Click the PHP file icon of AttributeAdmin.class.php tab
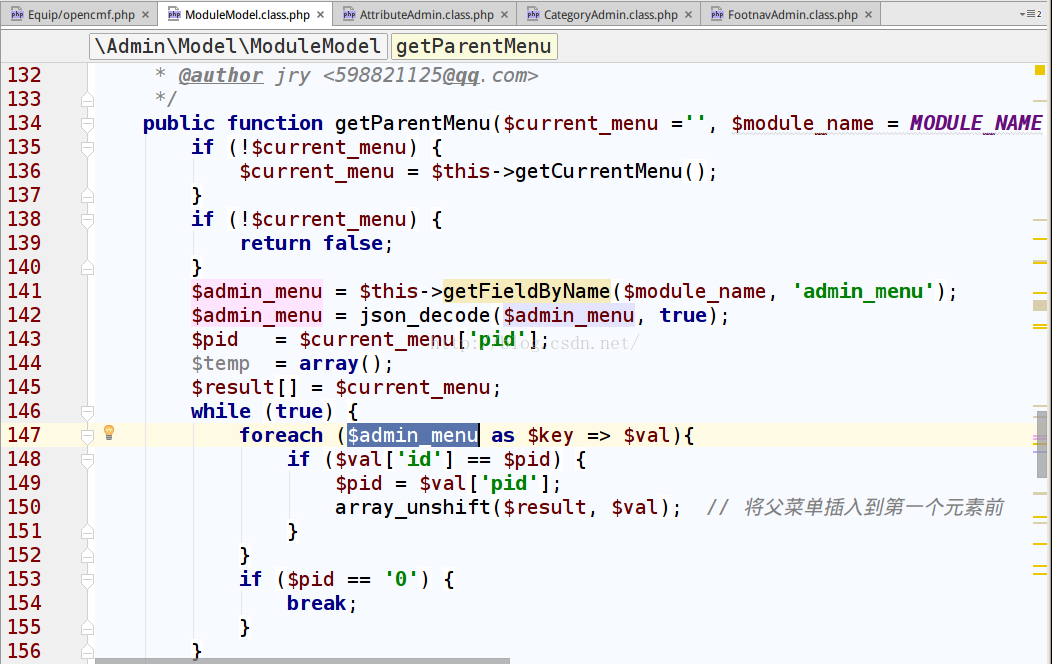Screen dimensions: 1052x664 click(349, 14)
